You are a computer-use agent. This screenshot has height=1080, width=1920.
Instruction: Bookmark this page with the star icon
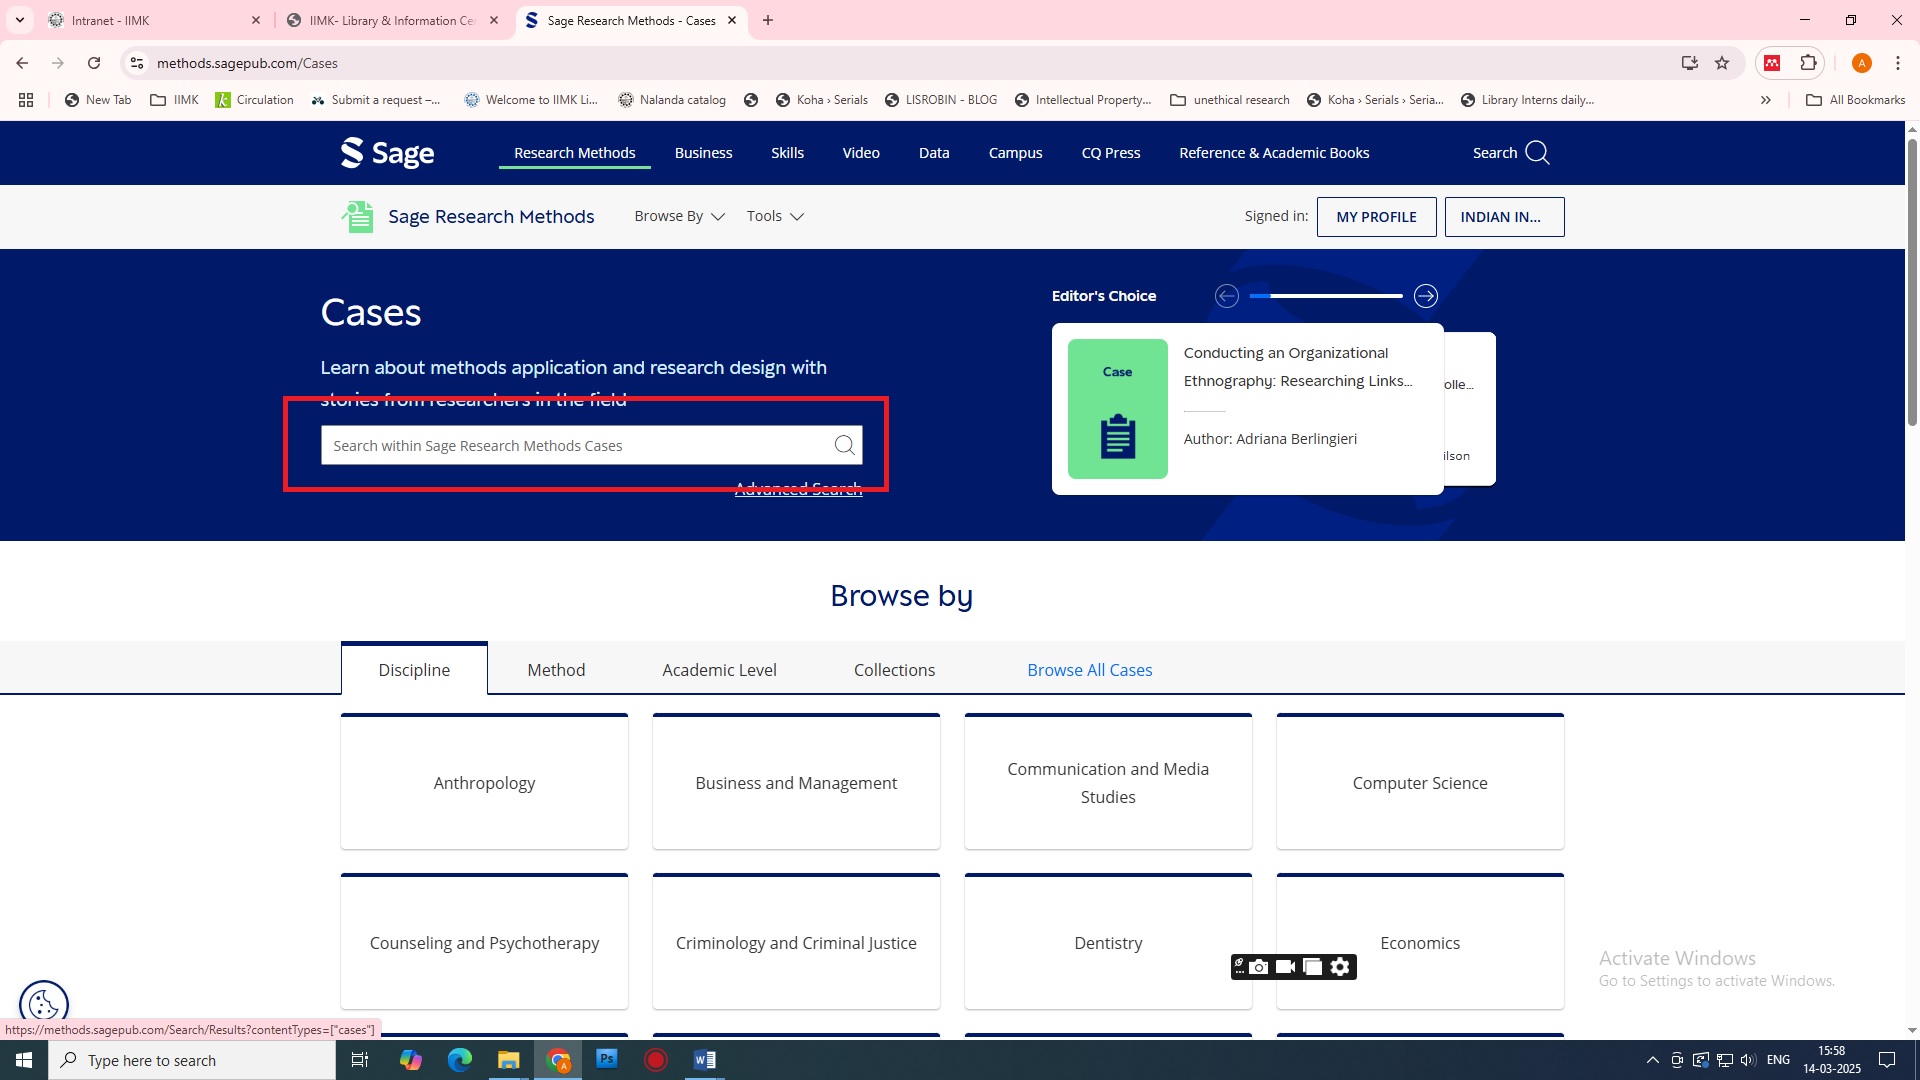coord(1722,63)
